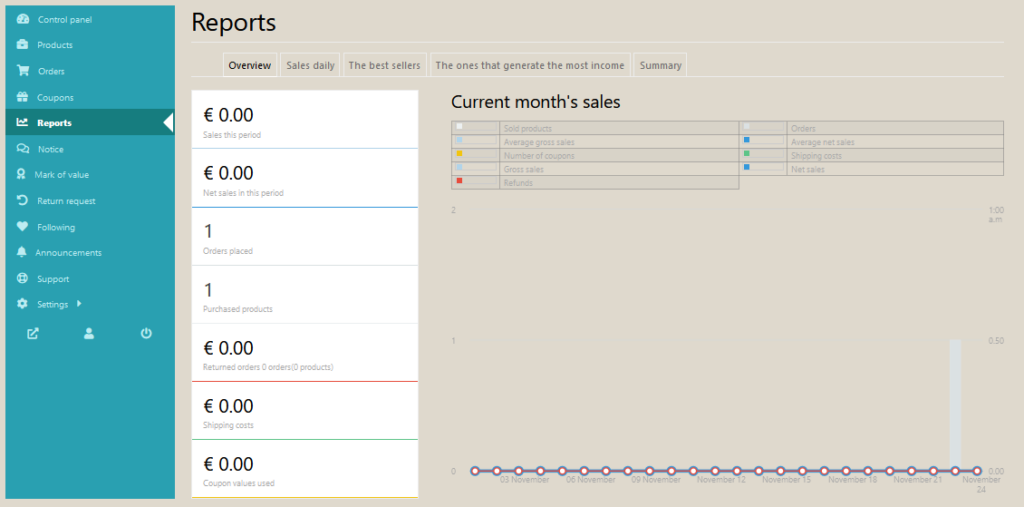Open Products via its briefcase icon

(23, 45)
